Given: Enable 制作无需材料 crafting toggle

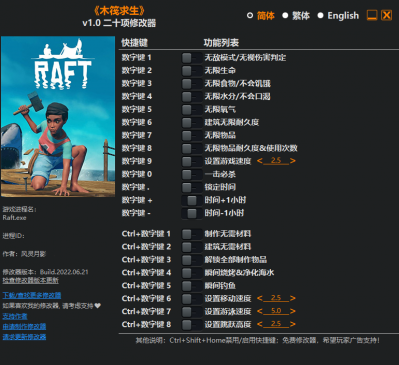Looking at the screenshot, I should (192, 234).
